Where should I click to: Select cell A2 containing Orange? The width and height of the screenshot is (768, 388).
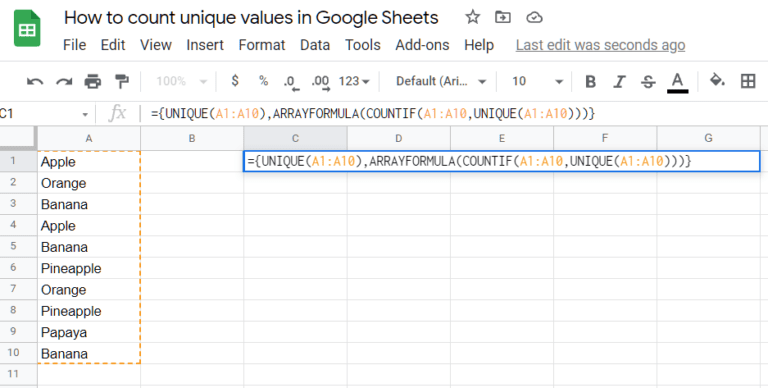click(89, 183)
